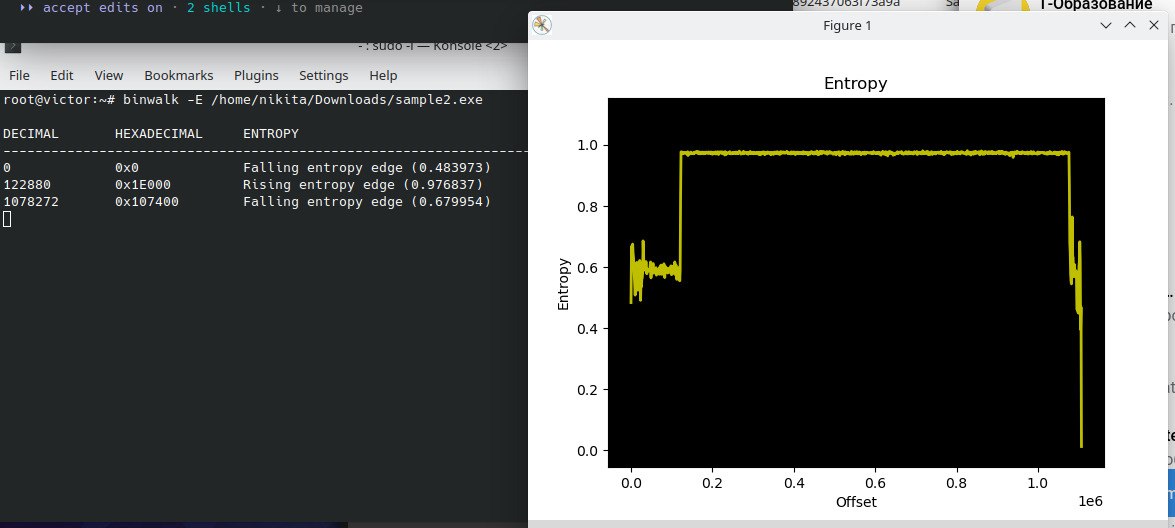Click the y-axis tick label 1.0
The height and width of the screenshot is (528, 1175).
click(x=587, y=145)
